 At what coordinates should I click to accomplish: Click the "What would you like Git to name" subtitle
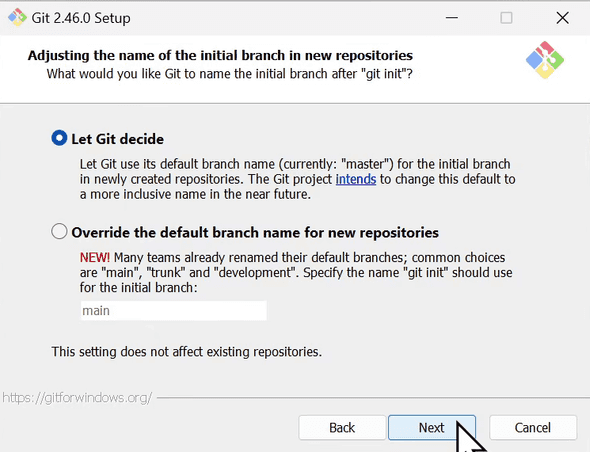click(230, 74)
